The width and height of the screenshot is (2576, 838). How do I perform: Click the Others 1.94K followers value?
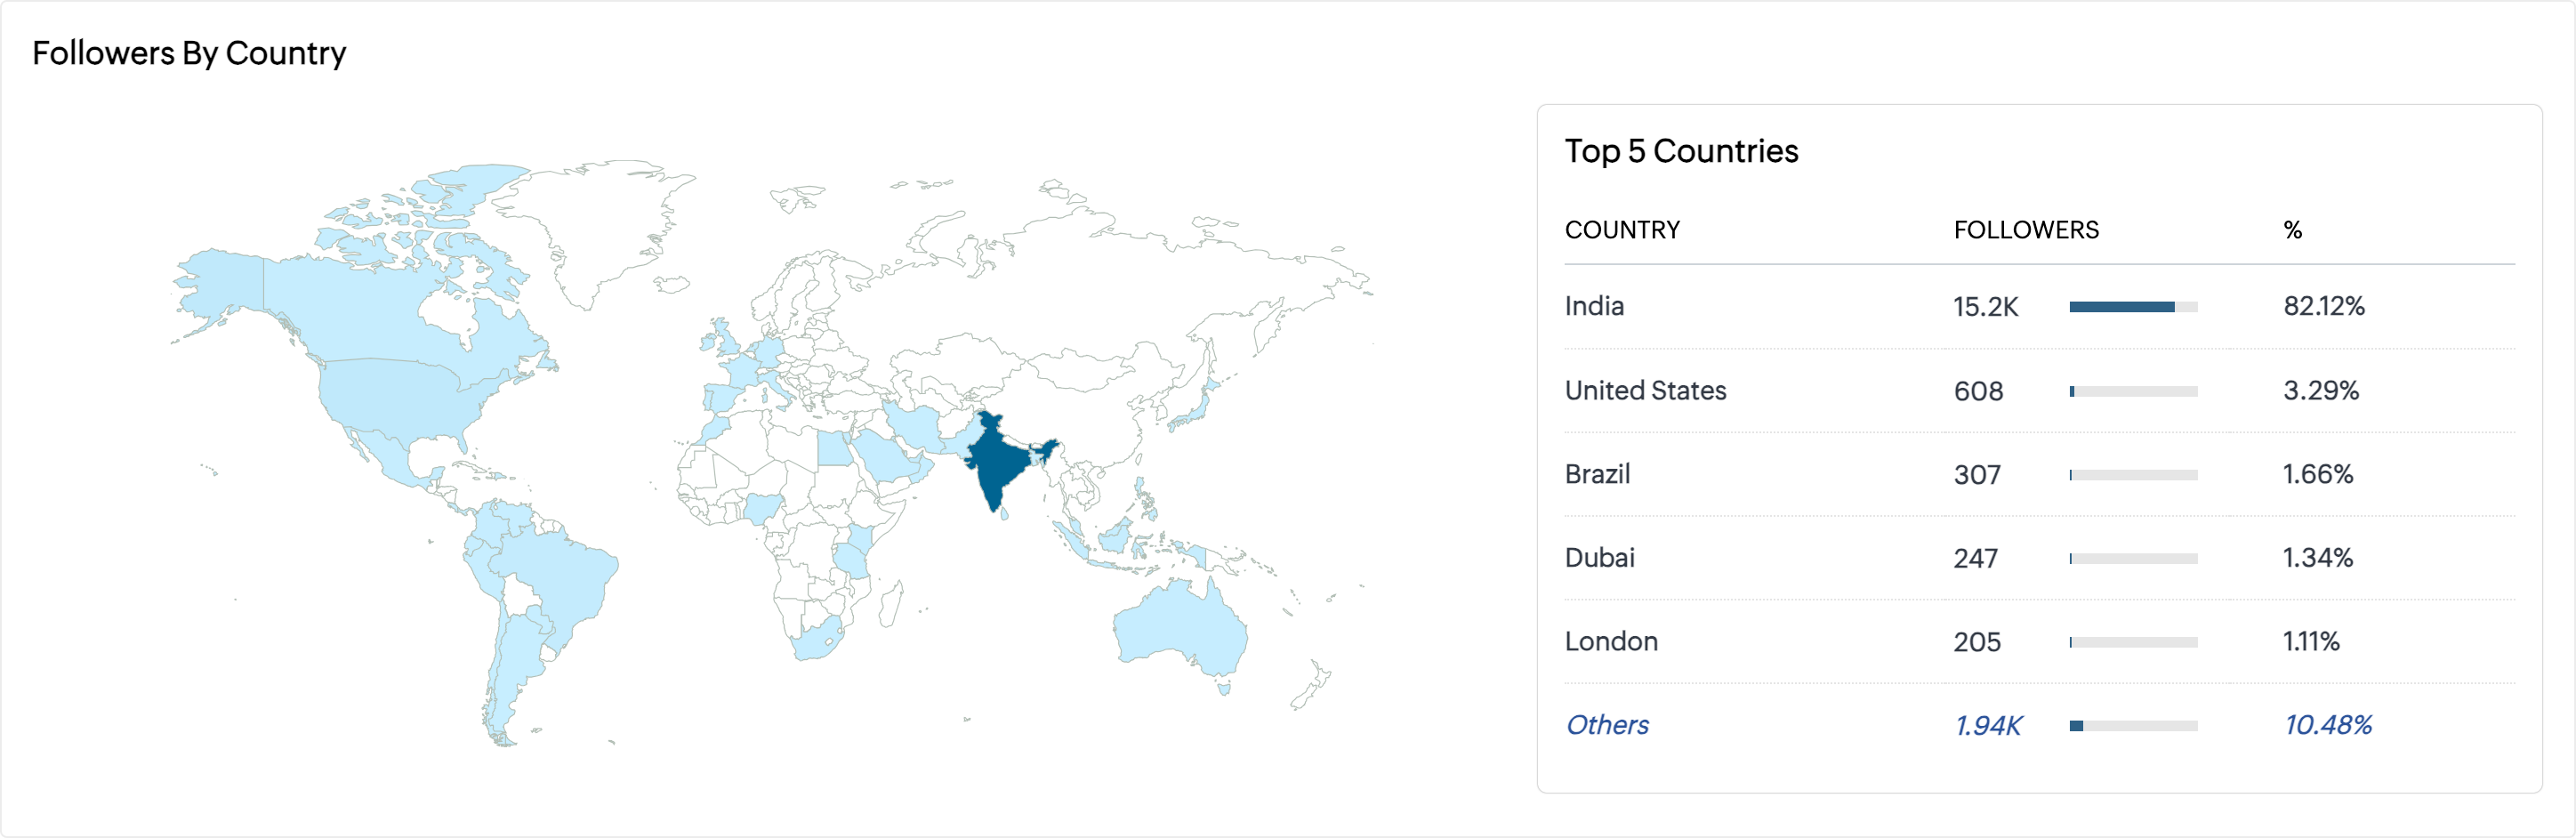[1988, 725]
